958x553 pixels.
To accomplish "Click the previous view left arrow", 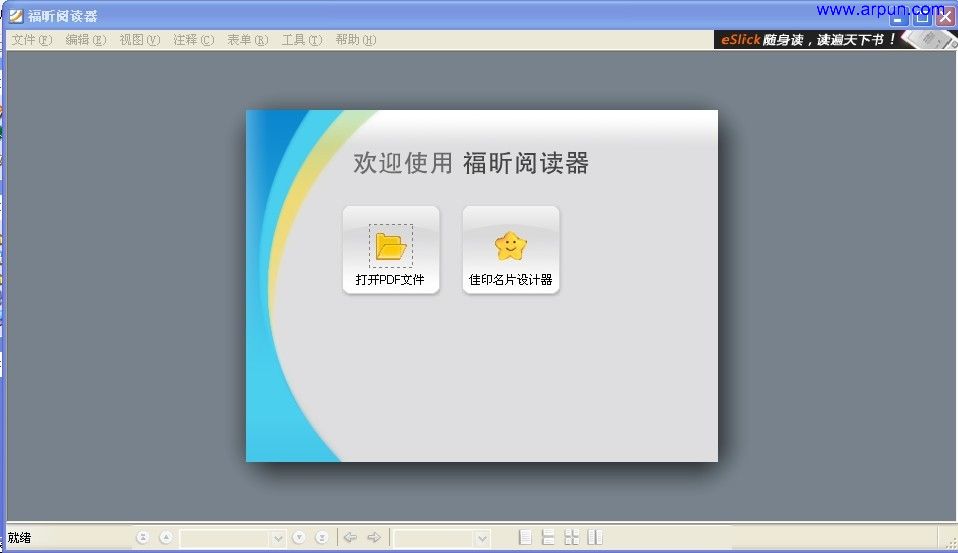I will (350, 538).
